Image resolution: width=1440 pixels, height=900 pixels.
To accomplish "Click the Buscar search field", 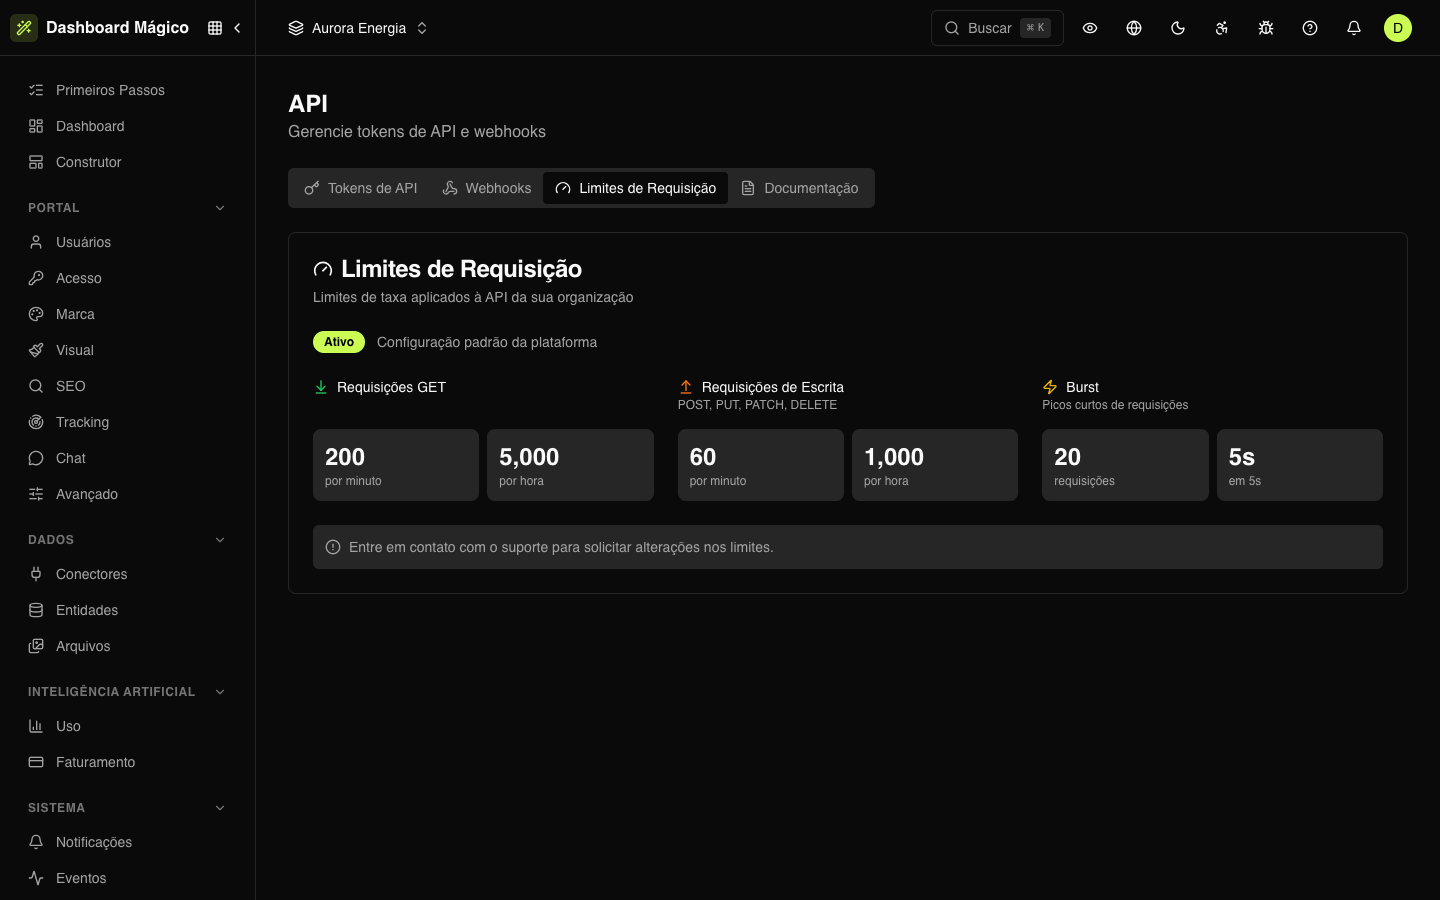I will (x=997, y=28).
